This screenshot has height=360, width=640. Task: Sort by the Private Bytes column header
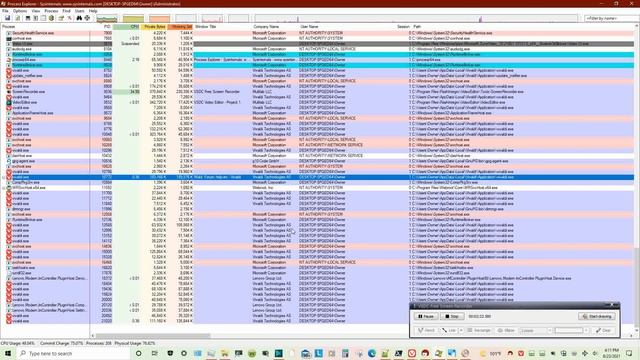pyautogui.click(x=154, y=27)
